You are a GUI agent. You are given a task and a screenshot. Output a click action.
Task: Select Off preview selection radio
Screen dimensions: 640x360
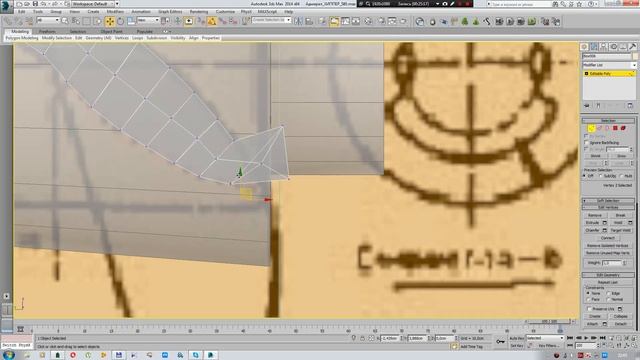tap(585, 176)
